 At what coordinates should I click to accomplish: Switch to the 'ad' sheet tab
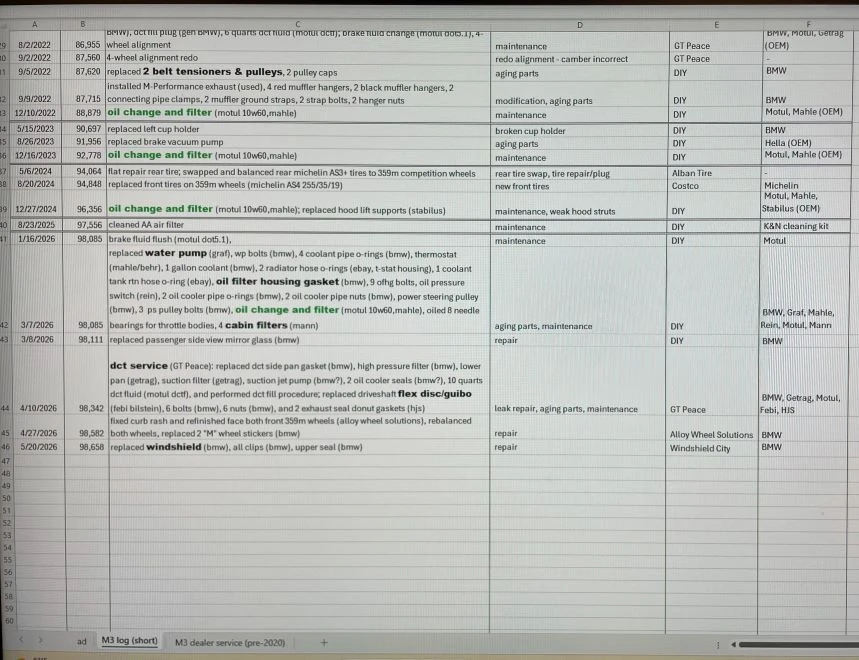(x=82, y=641)
